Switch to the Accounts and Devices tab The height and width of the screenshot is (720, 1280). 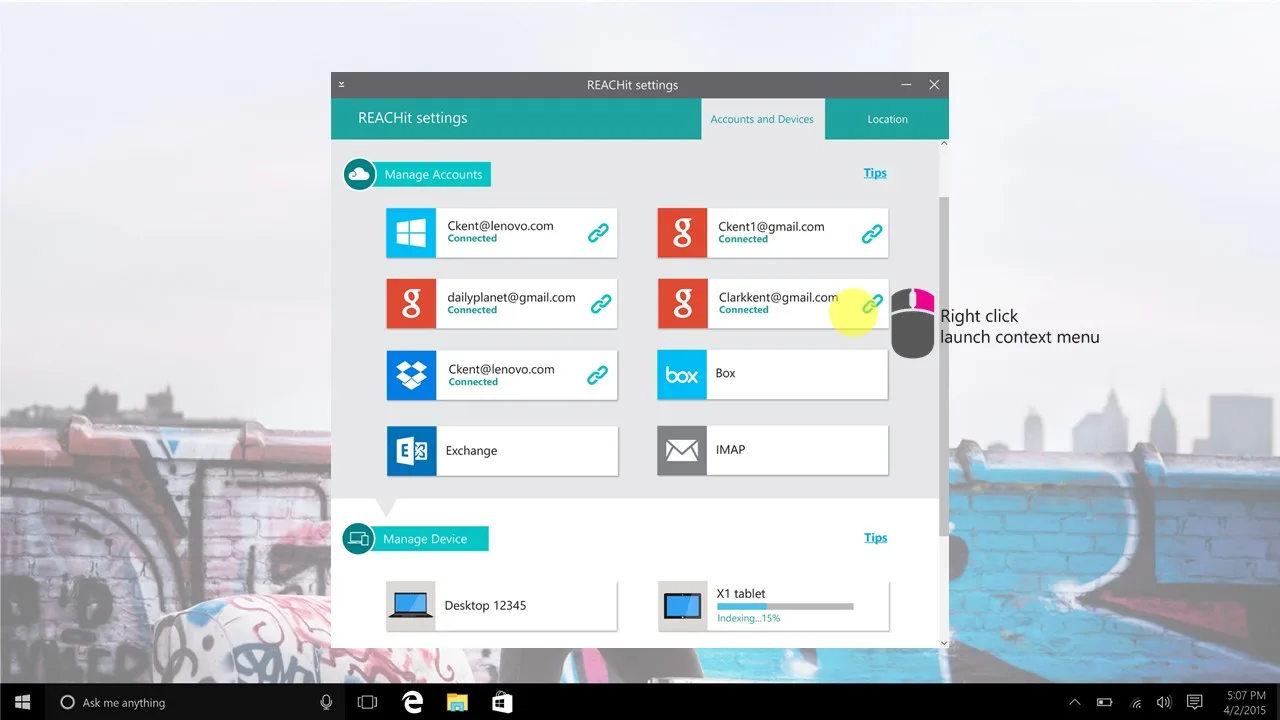pyautogui.click(x=762, y=119)
